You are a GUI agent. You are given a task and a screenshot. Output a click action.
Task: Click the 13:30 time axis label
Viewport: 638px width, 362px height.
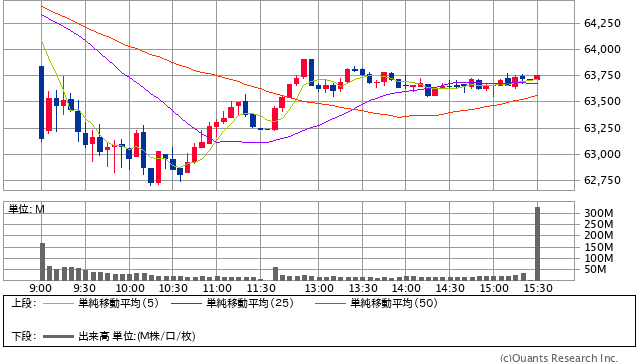point(363,288)
